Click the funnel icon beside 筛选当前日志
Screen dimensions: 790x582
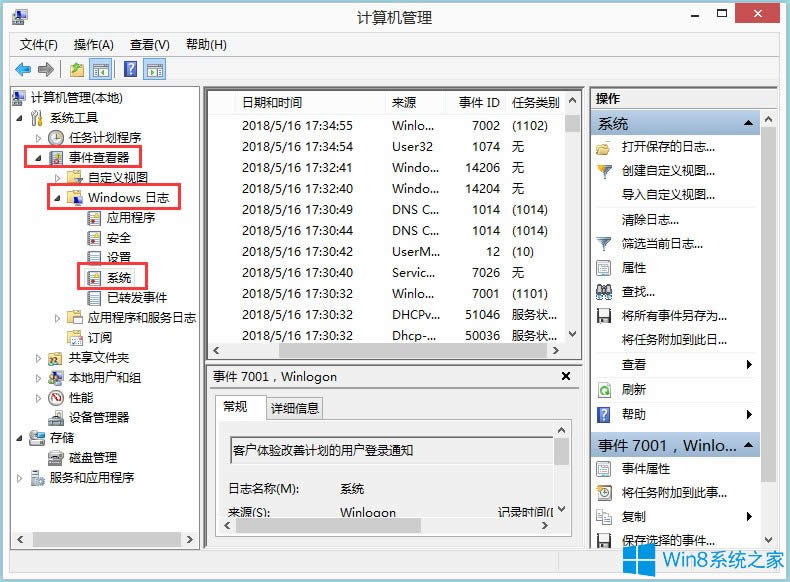tap(603, 244)
